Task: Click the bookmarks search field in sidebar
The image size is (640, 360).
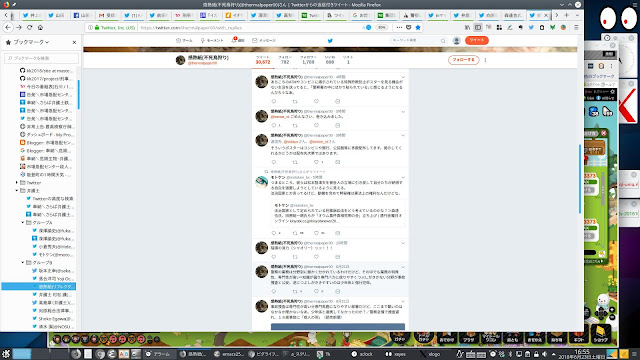Action: 41,58
